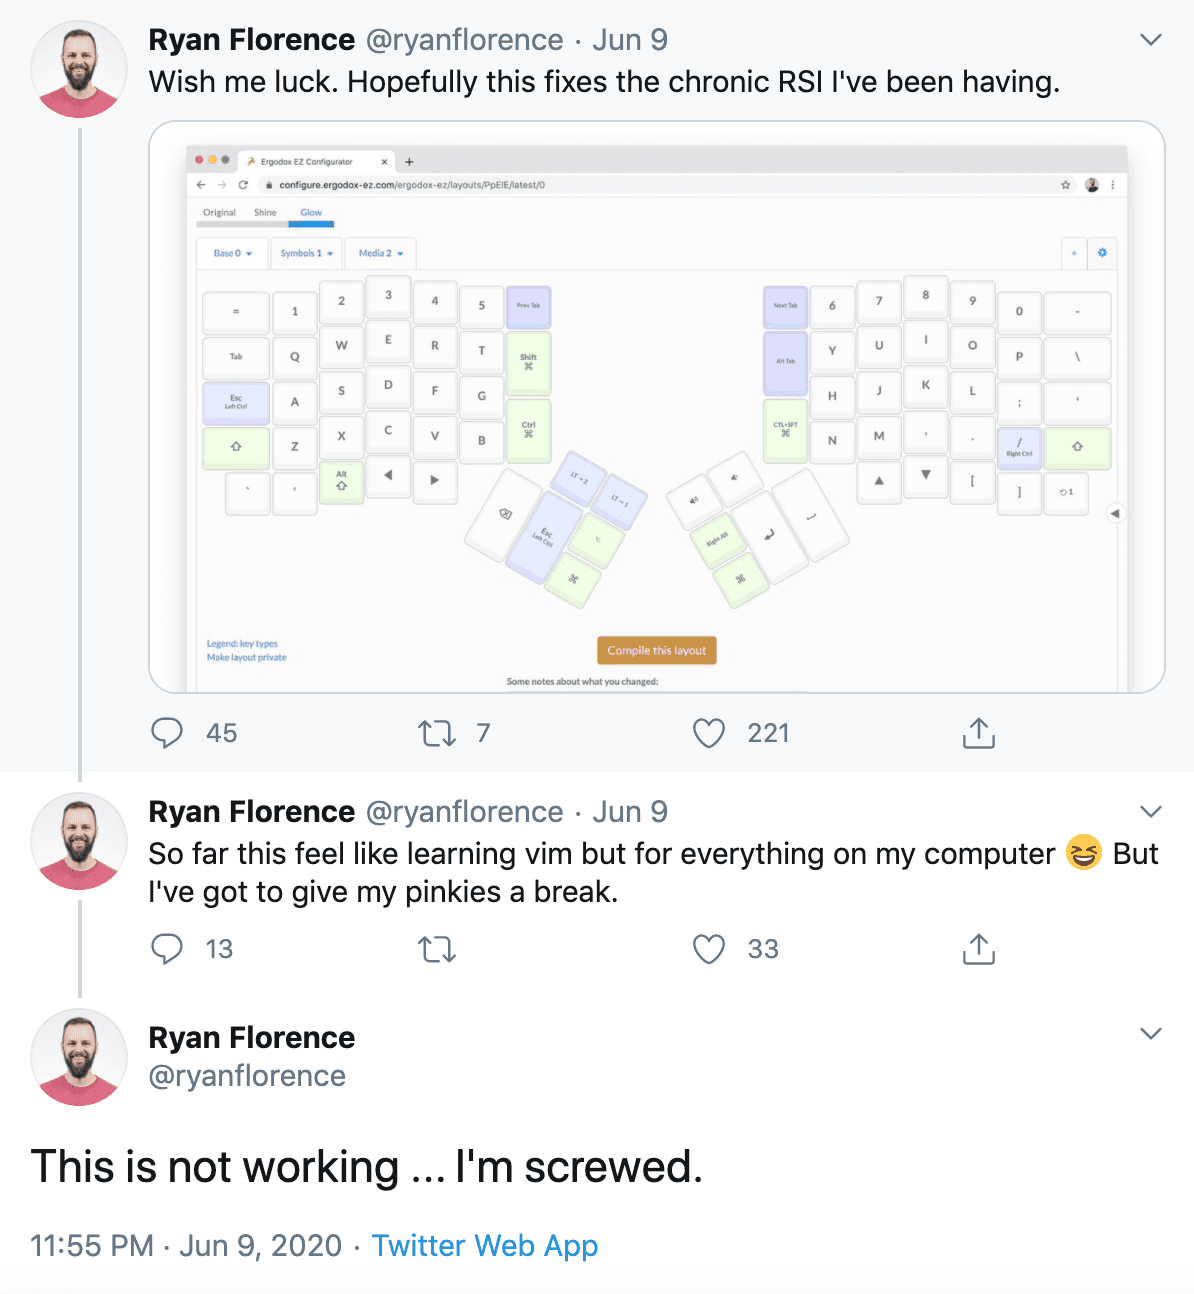The width and height of the screenshot is (1194, 1294).
Task: Click the 11:55 PM · Jun 9, 2020 timestamp
Action: (186, 1246)
